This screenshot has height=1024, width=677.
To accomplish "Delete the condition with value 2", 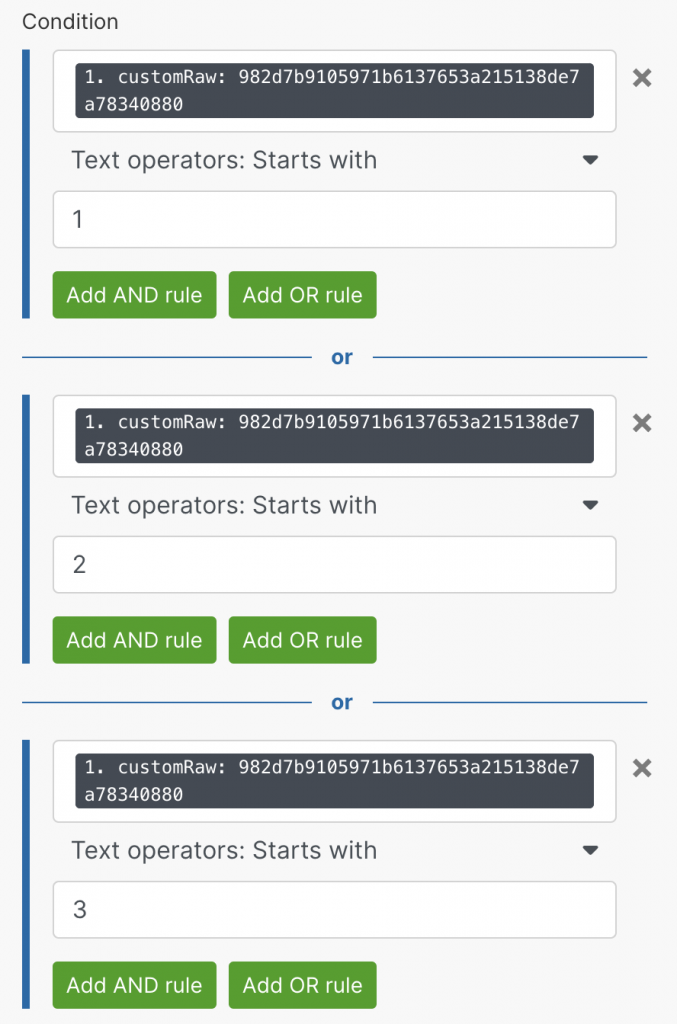I will click(x=642, y=423).
